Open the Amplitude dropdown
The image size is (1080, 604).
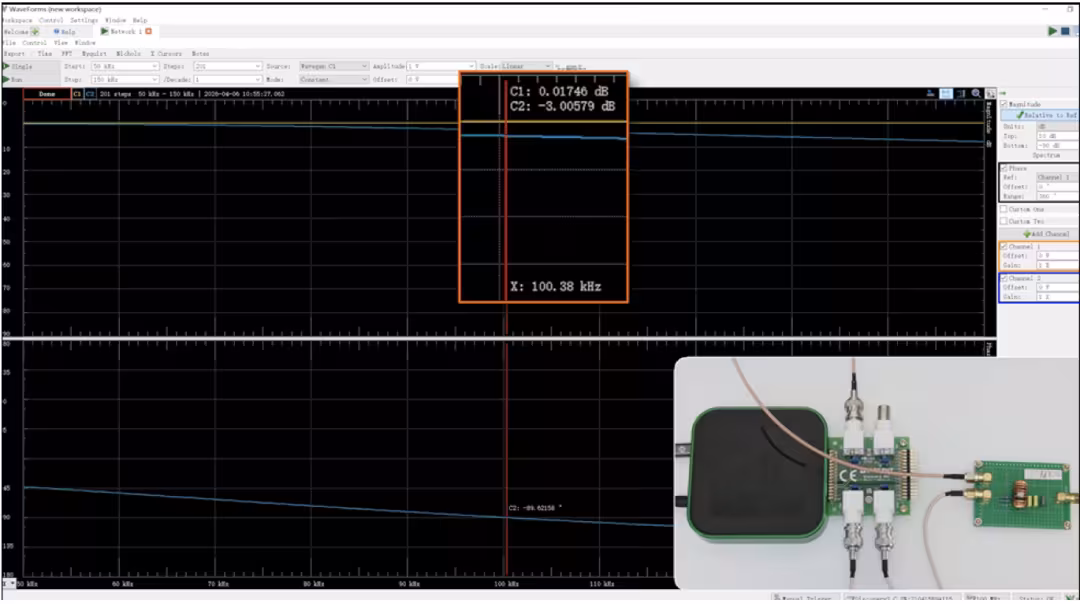441,66
